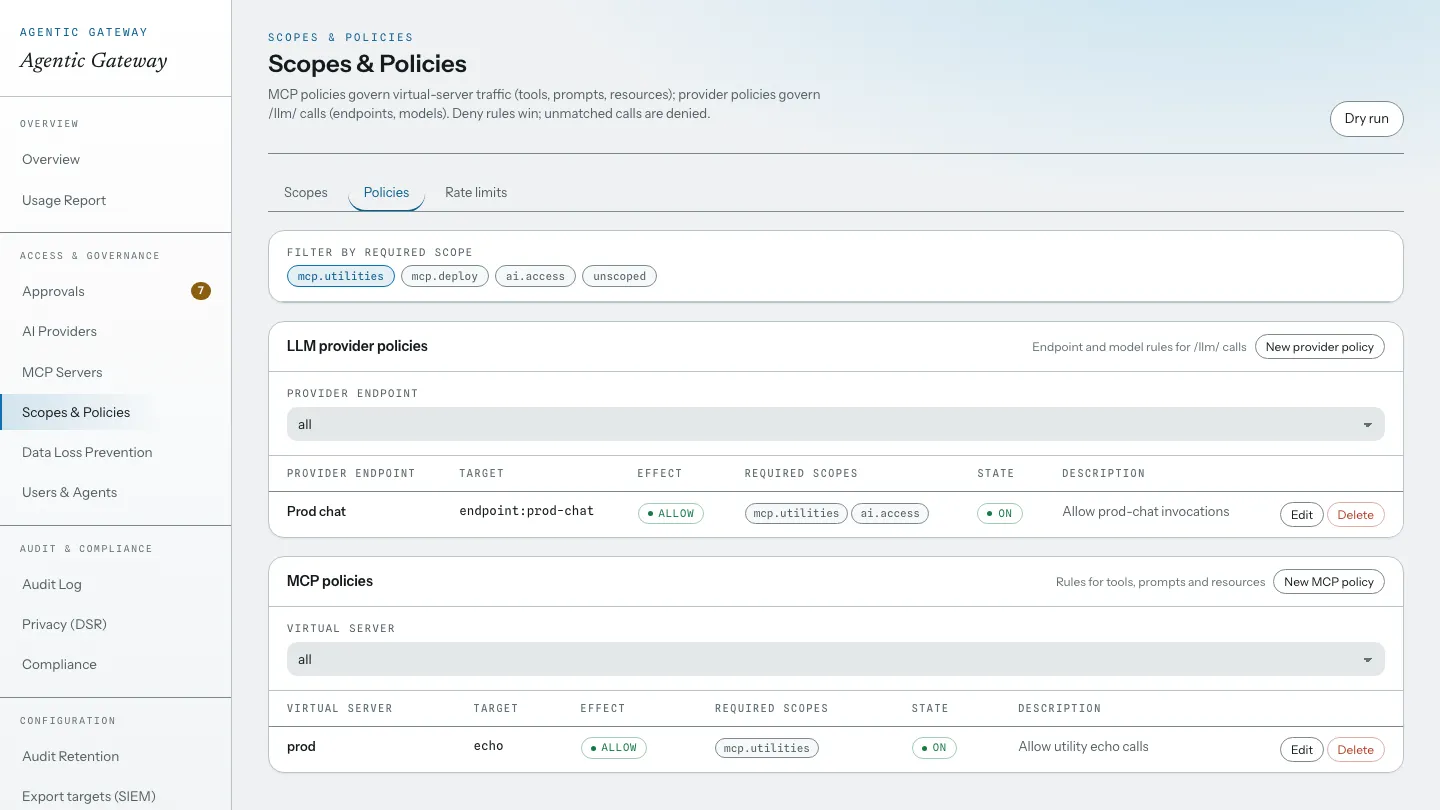Image resolution: width=1440 pixels, height=810 pixels.
Task: Toggle the mcp.utilities scope filter chip
Action: point(341,276)
